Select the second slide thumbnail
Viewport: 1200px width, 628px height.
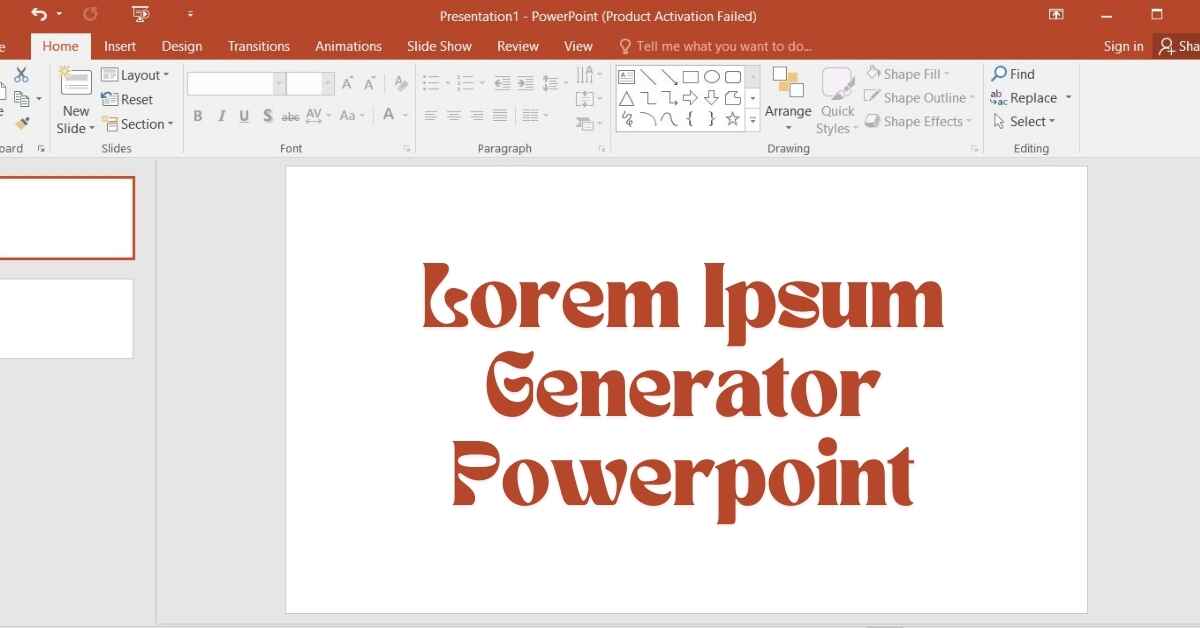point(66,318)
